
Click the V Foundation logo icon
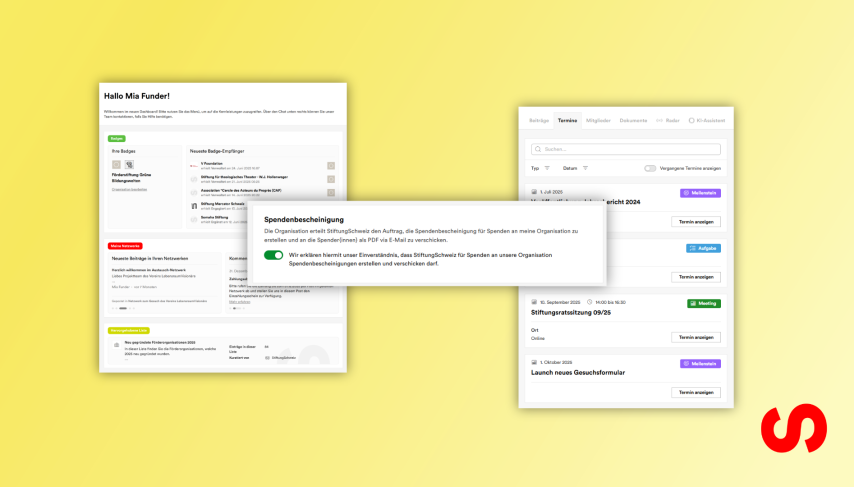[x=194, y=165]
